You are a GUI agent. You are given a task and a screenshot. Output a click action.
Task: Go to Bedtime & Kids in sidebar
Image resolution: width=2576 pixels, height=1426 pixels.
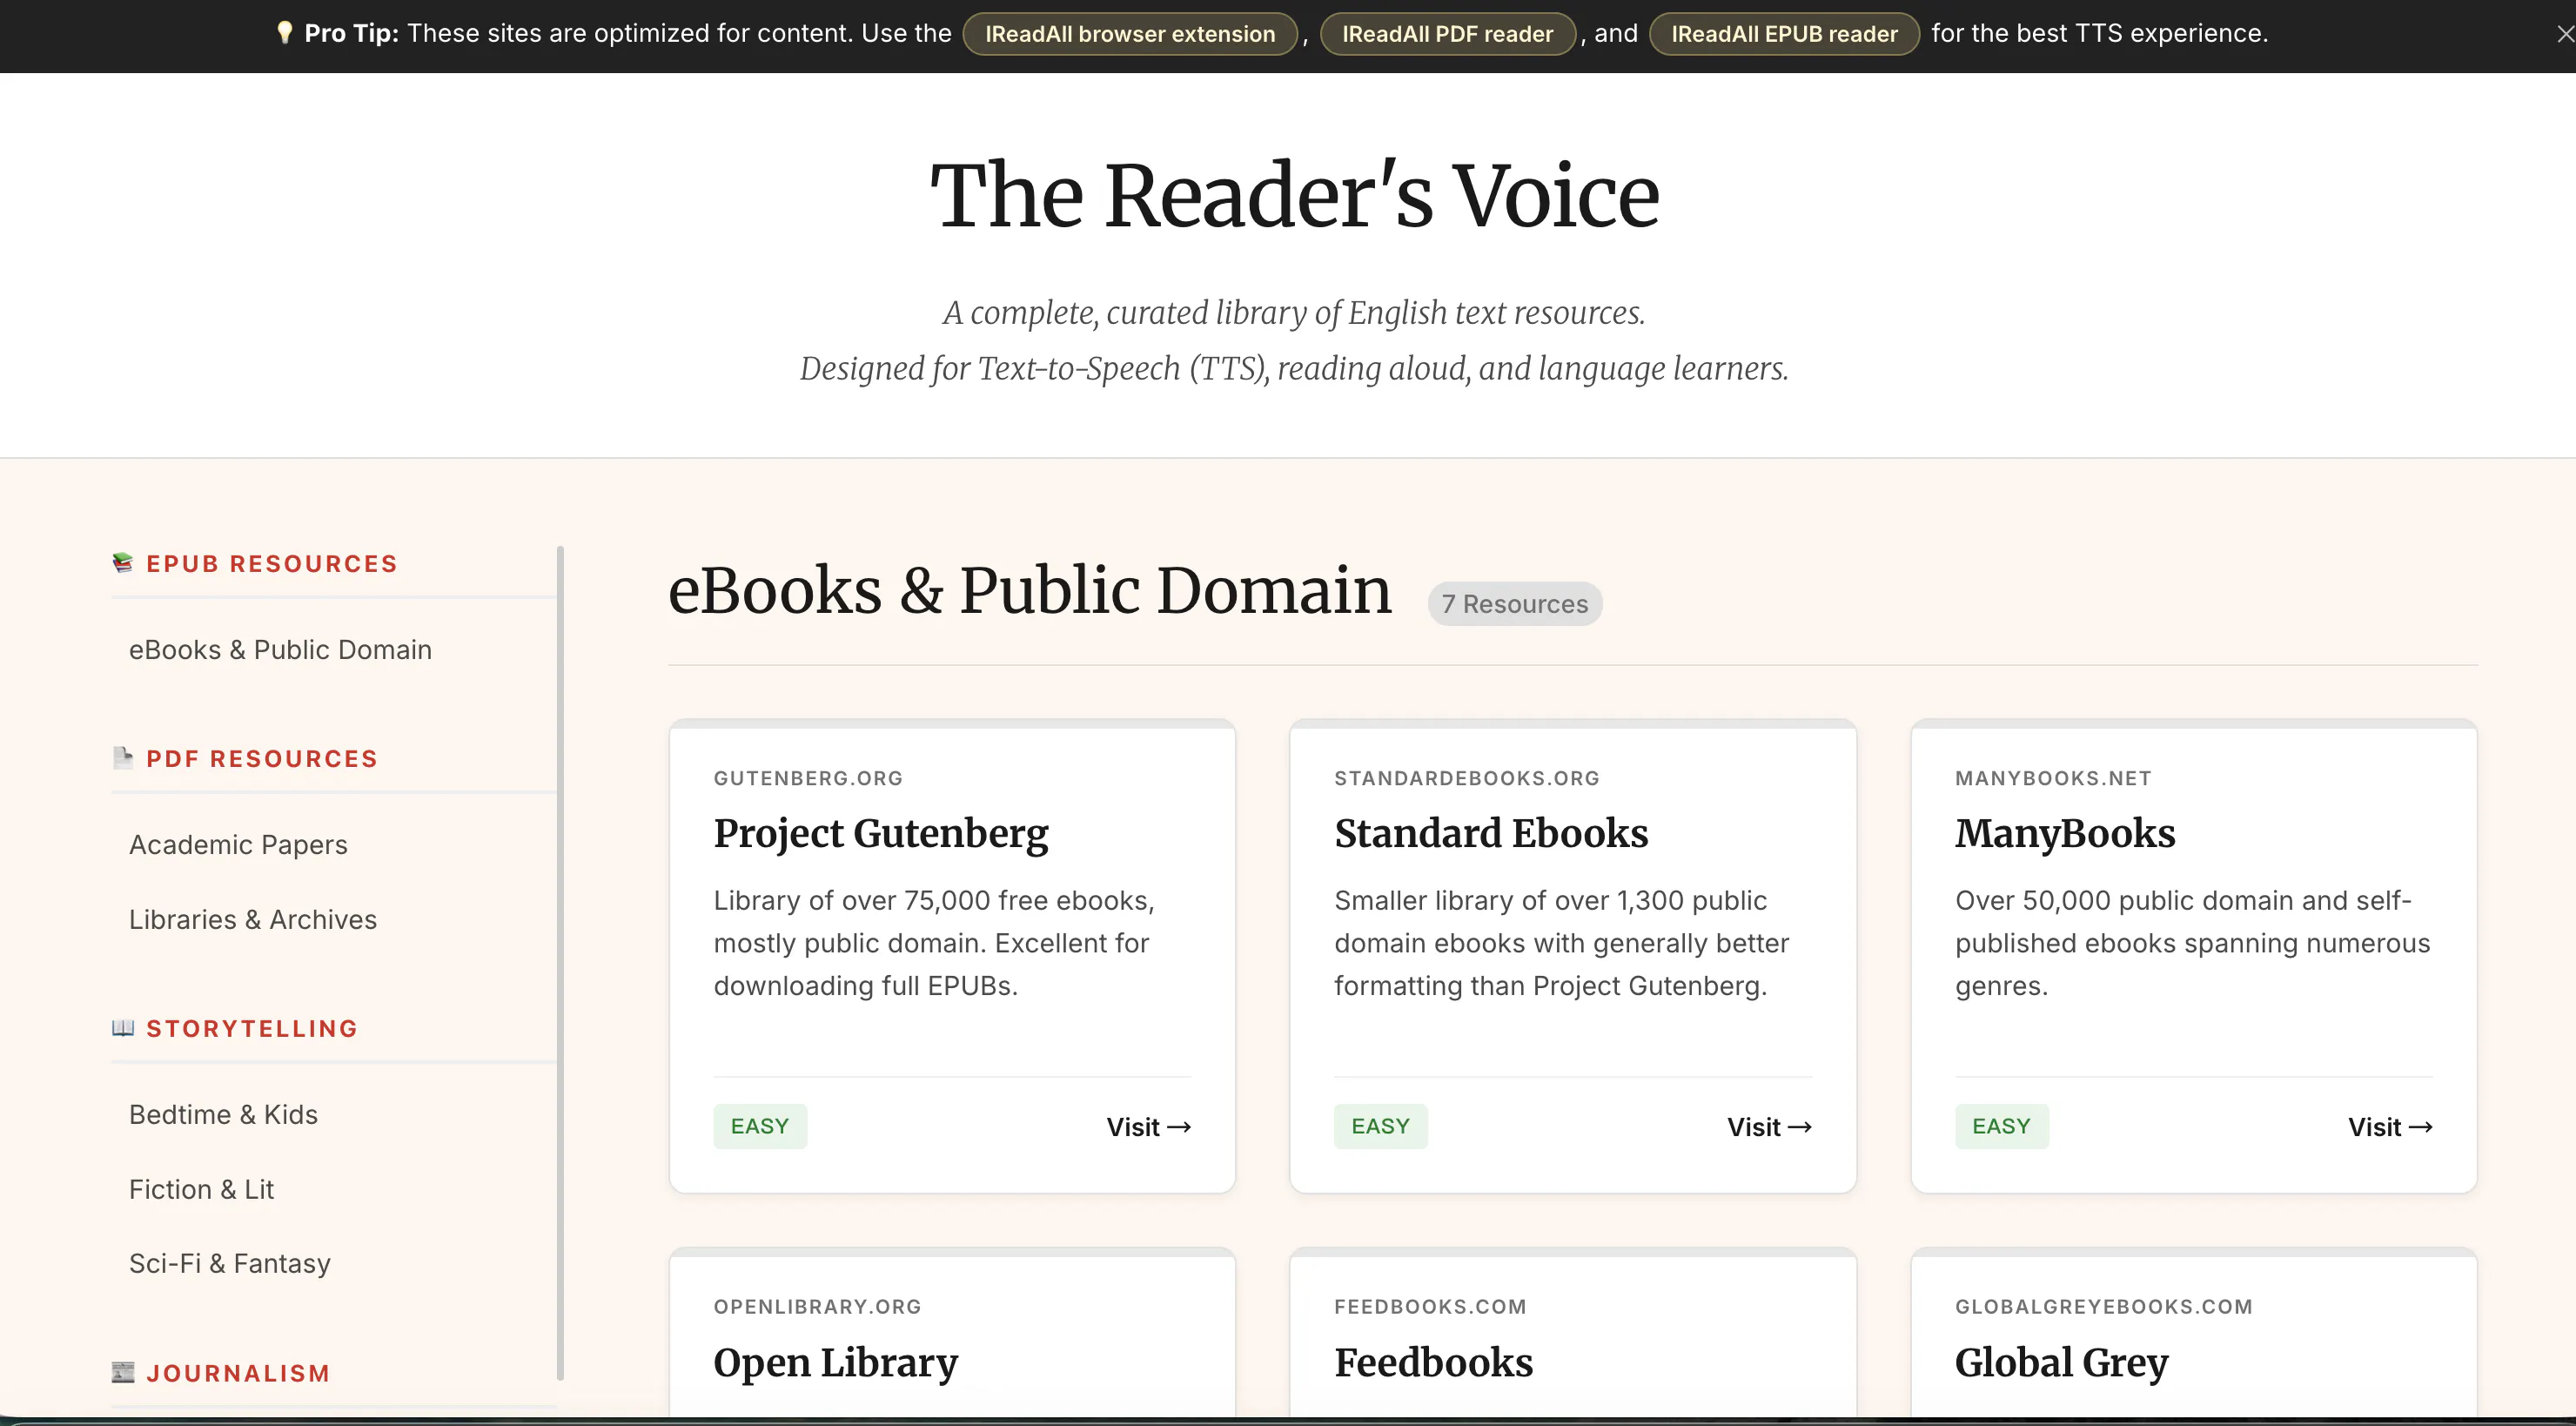click(223, 1115)
